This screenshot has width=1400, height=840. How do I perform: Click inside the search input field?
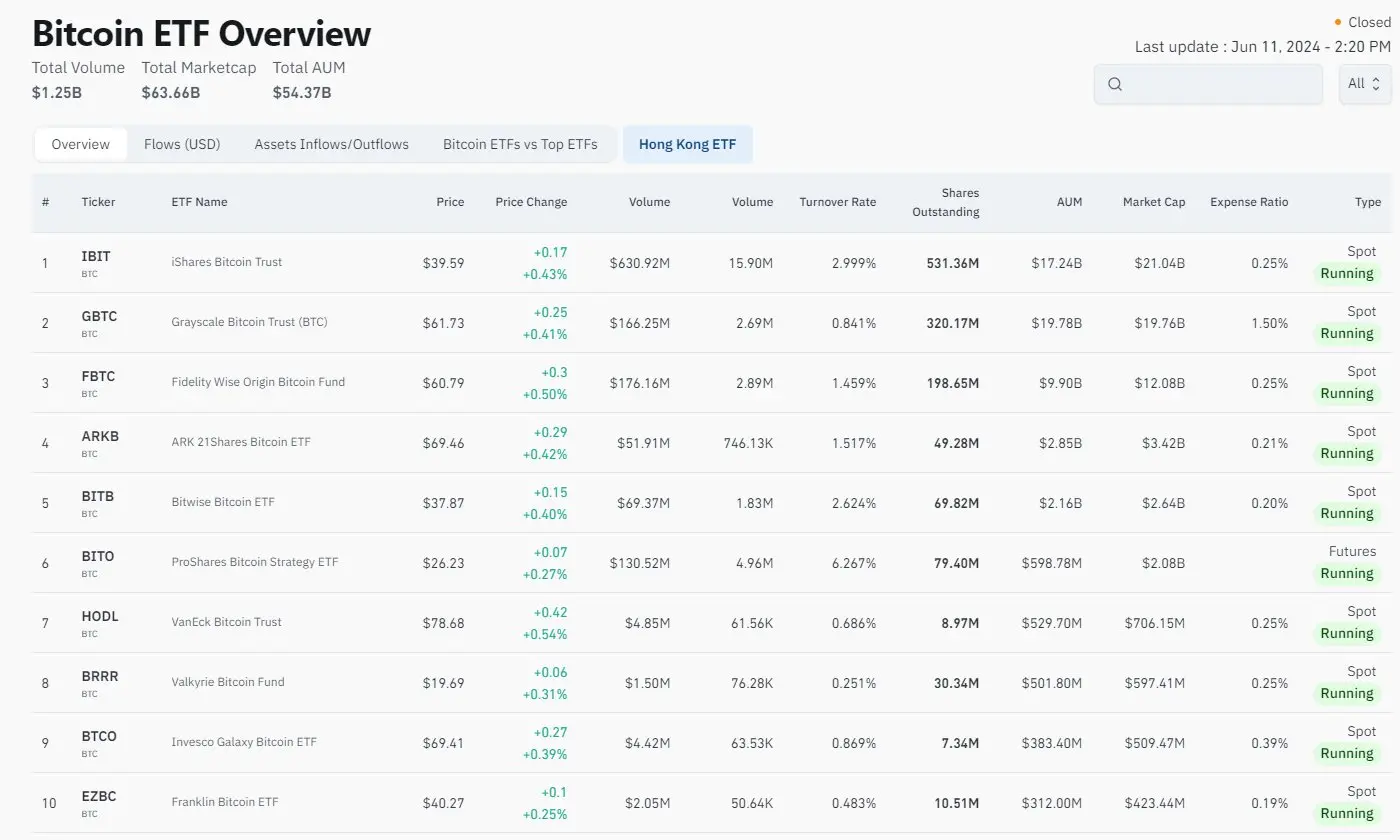tap(1210, 84)
